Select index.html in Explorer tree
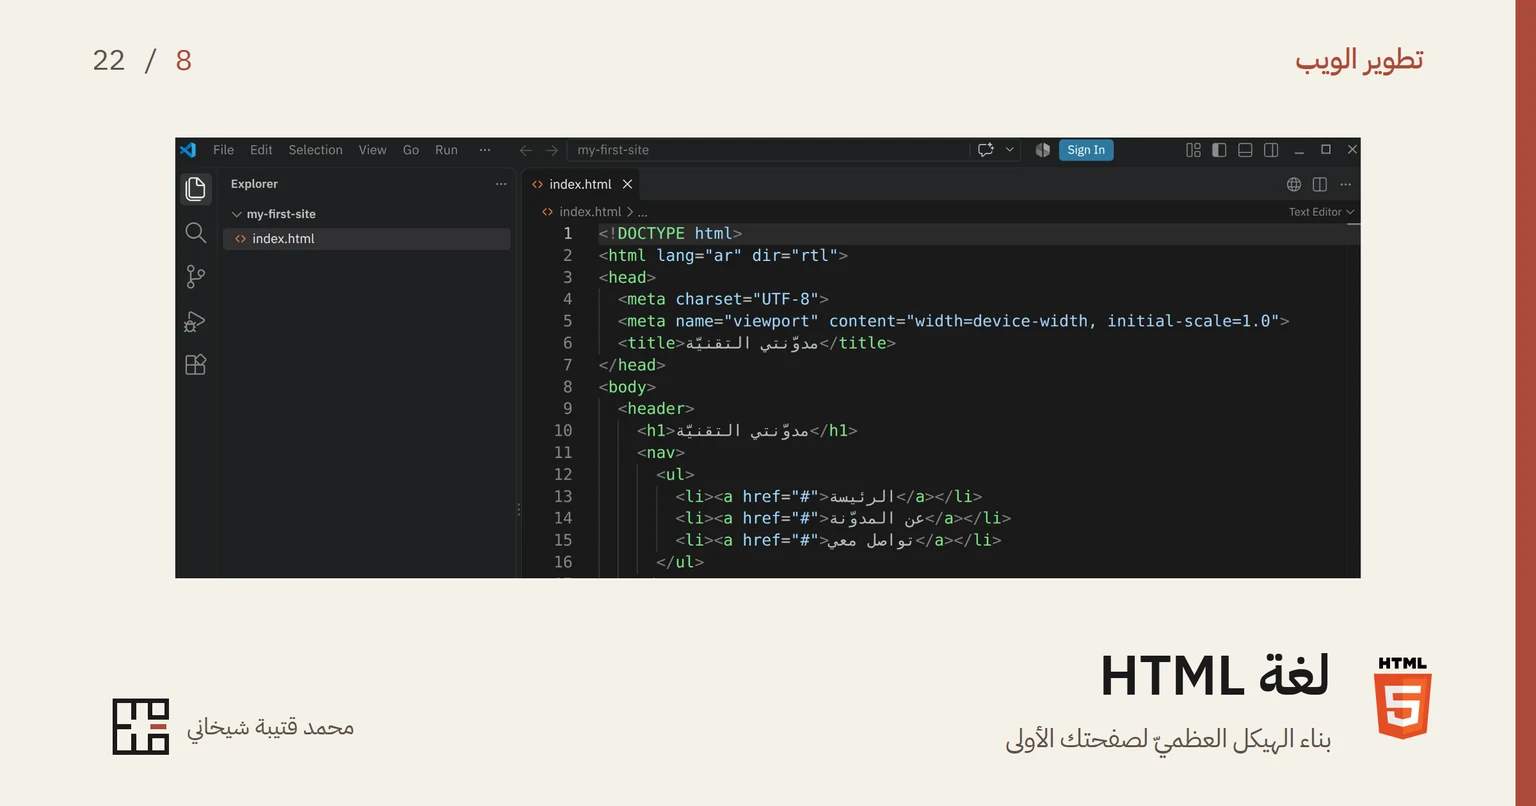Image resolution: width=1536 pixels, height=806 pixels. [366, 239]
